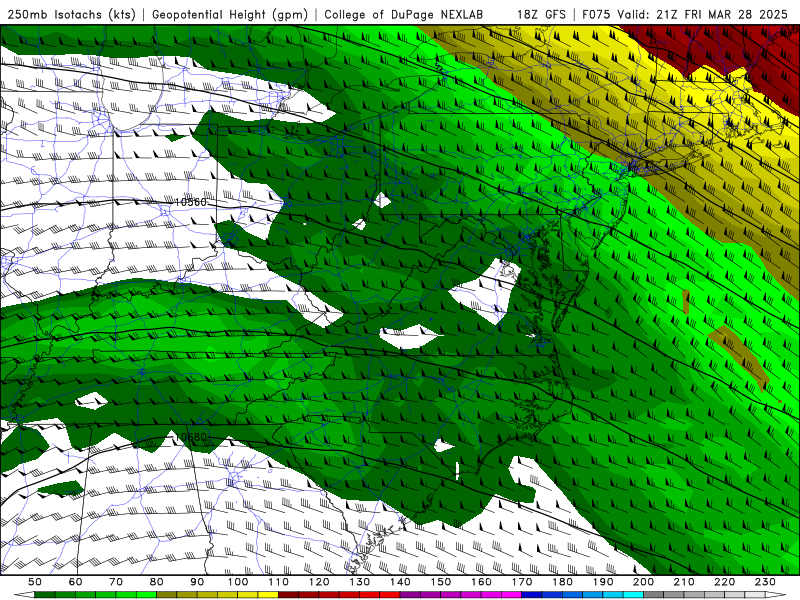Click the 50 value on the color scale
The height and width of the screenshot is (600, 800).
pyautogui.click(x=34, y=582)
